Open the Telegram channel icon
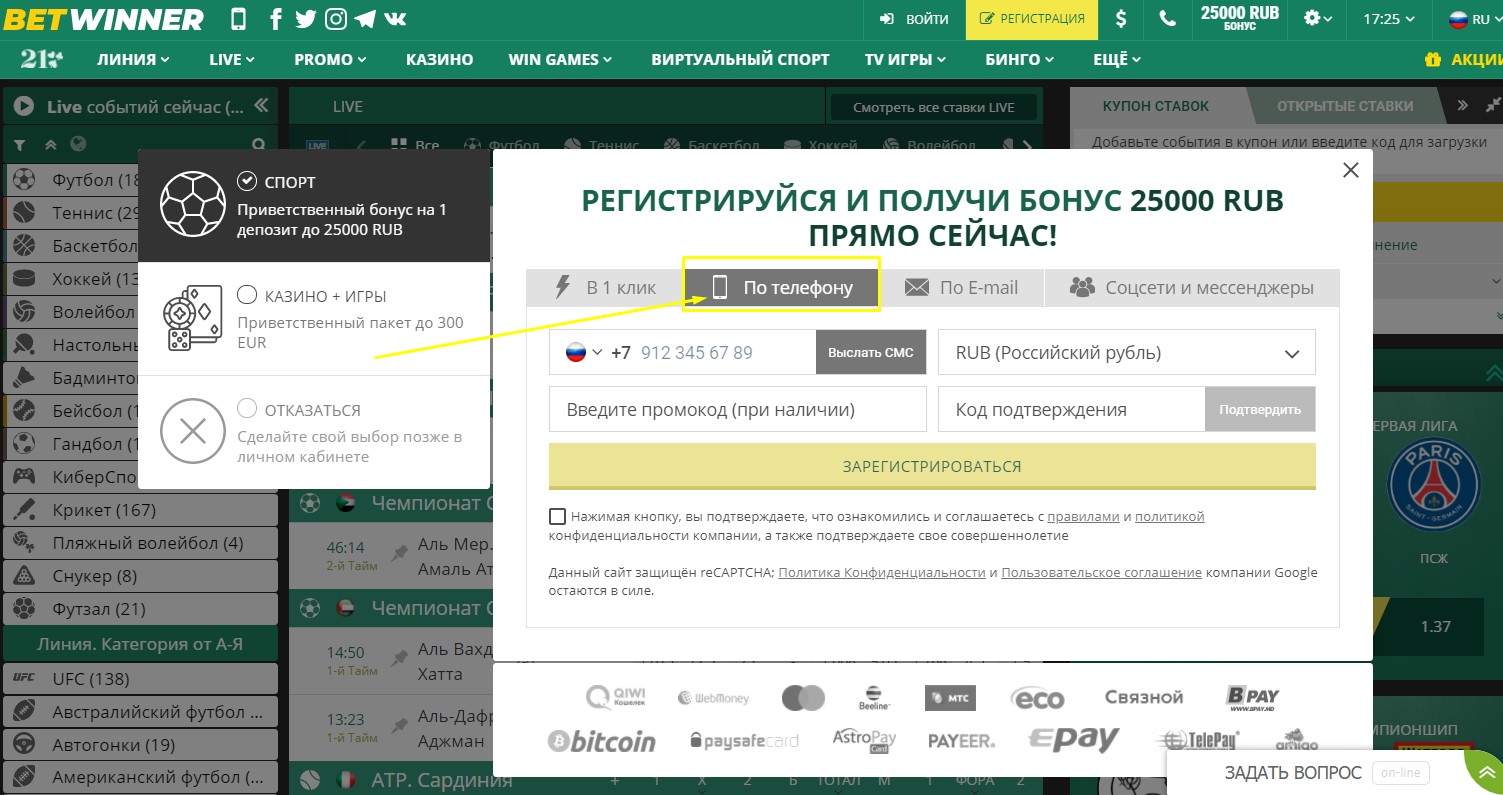The image size is (1503, 795). [x=366, y=19]
